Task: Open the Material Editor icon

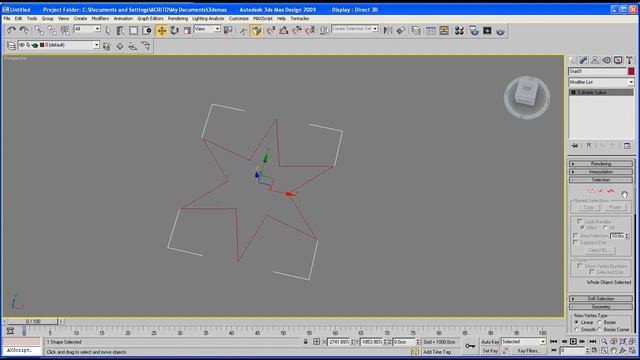Action: [x=459, y=30]
